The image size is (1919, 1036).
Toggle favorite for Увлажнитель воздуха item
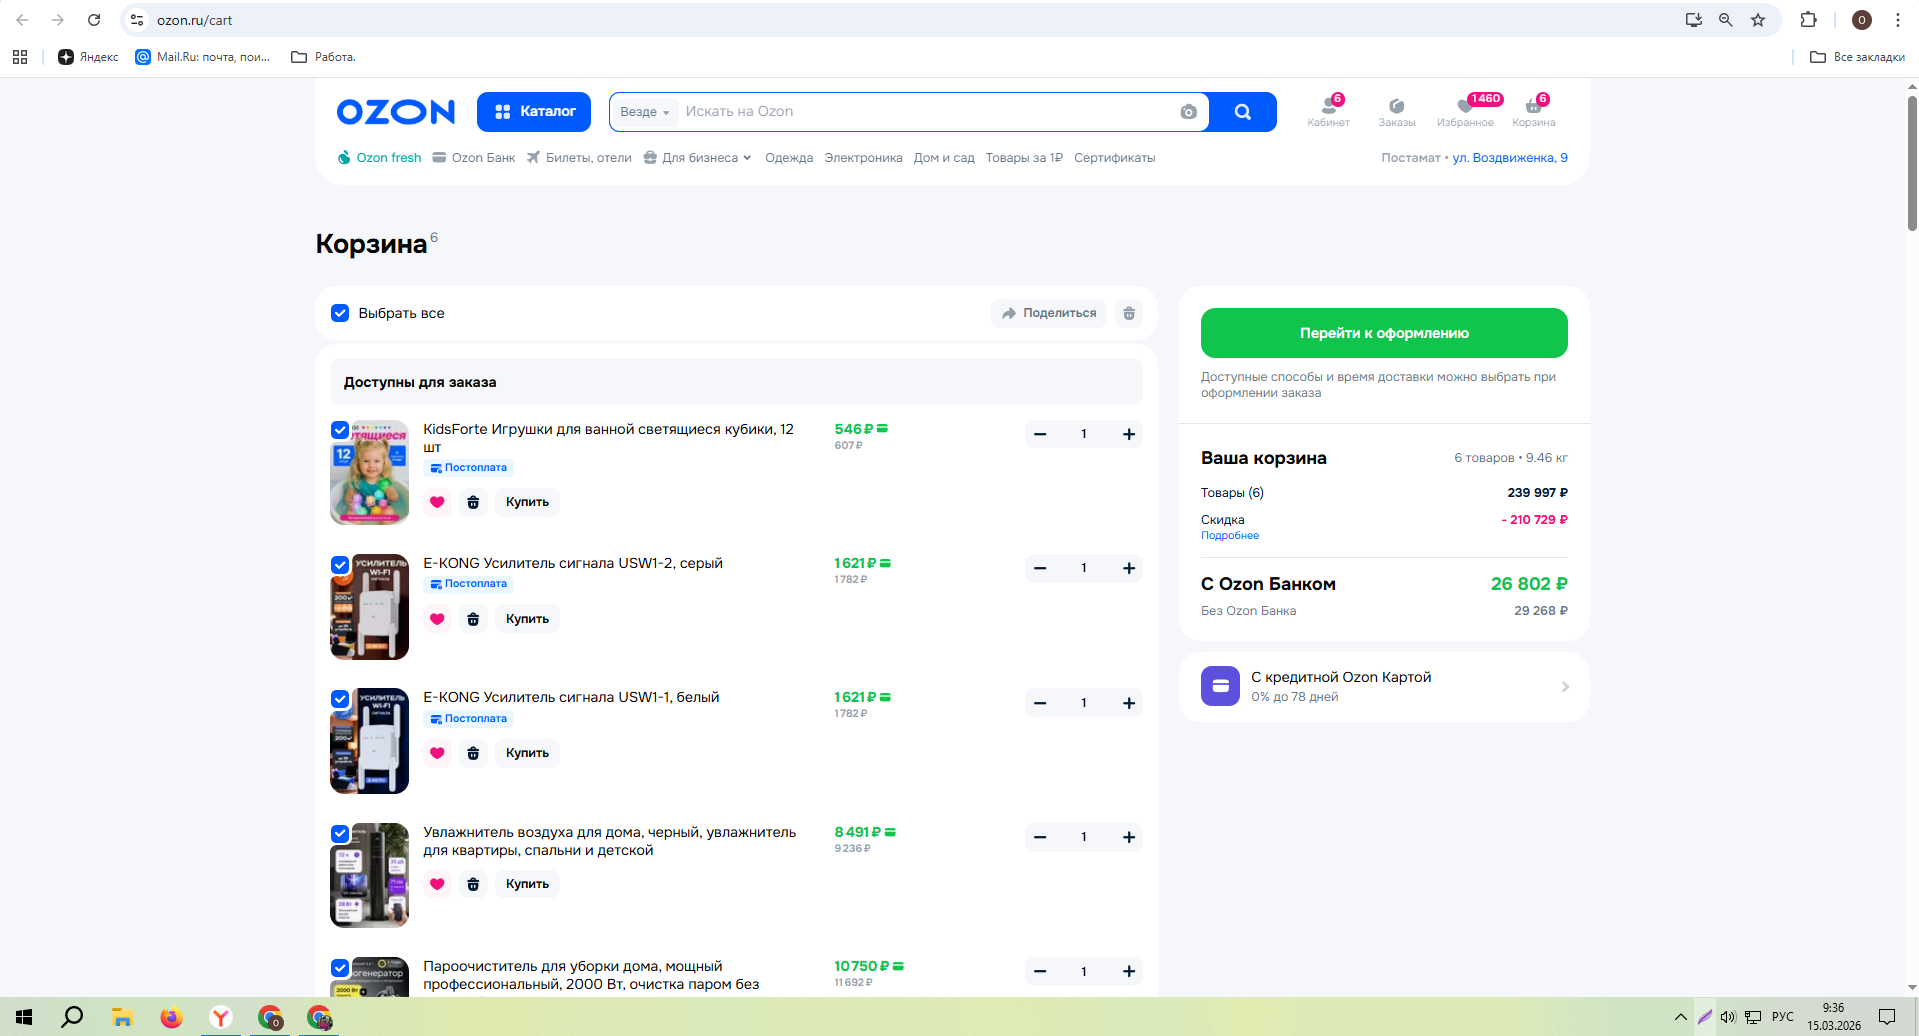(437, 884)
